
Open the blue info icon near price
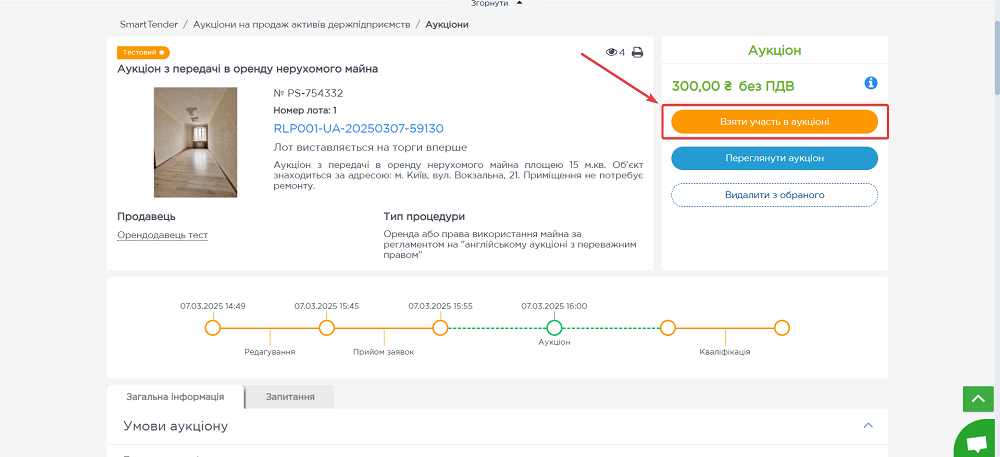coord(870,83)
